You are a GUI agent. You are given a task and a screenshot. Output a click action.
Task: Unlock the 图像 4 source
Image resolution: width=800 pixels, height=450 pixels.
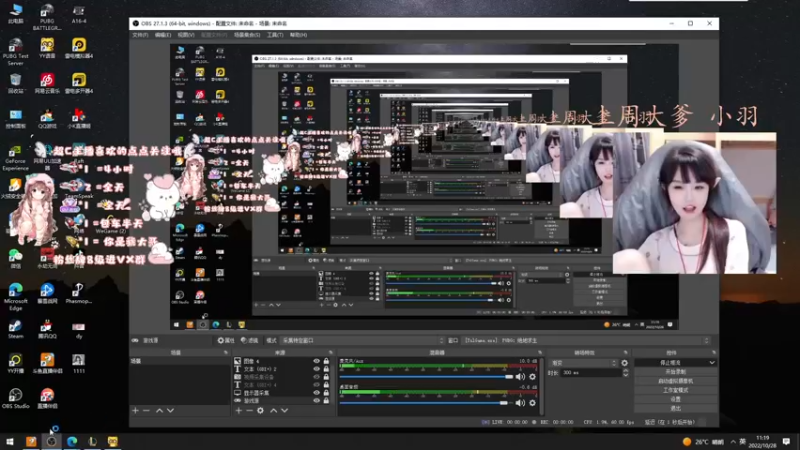click(x=326, y=361)
